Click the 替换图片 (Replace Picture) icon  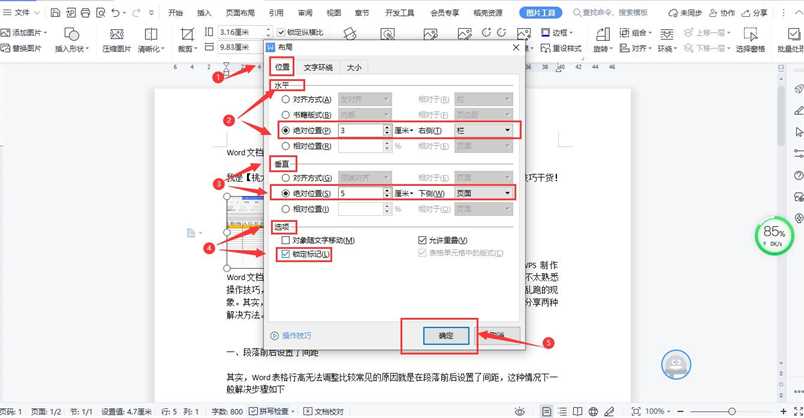[6, 47]
